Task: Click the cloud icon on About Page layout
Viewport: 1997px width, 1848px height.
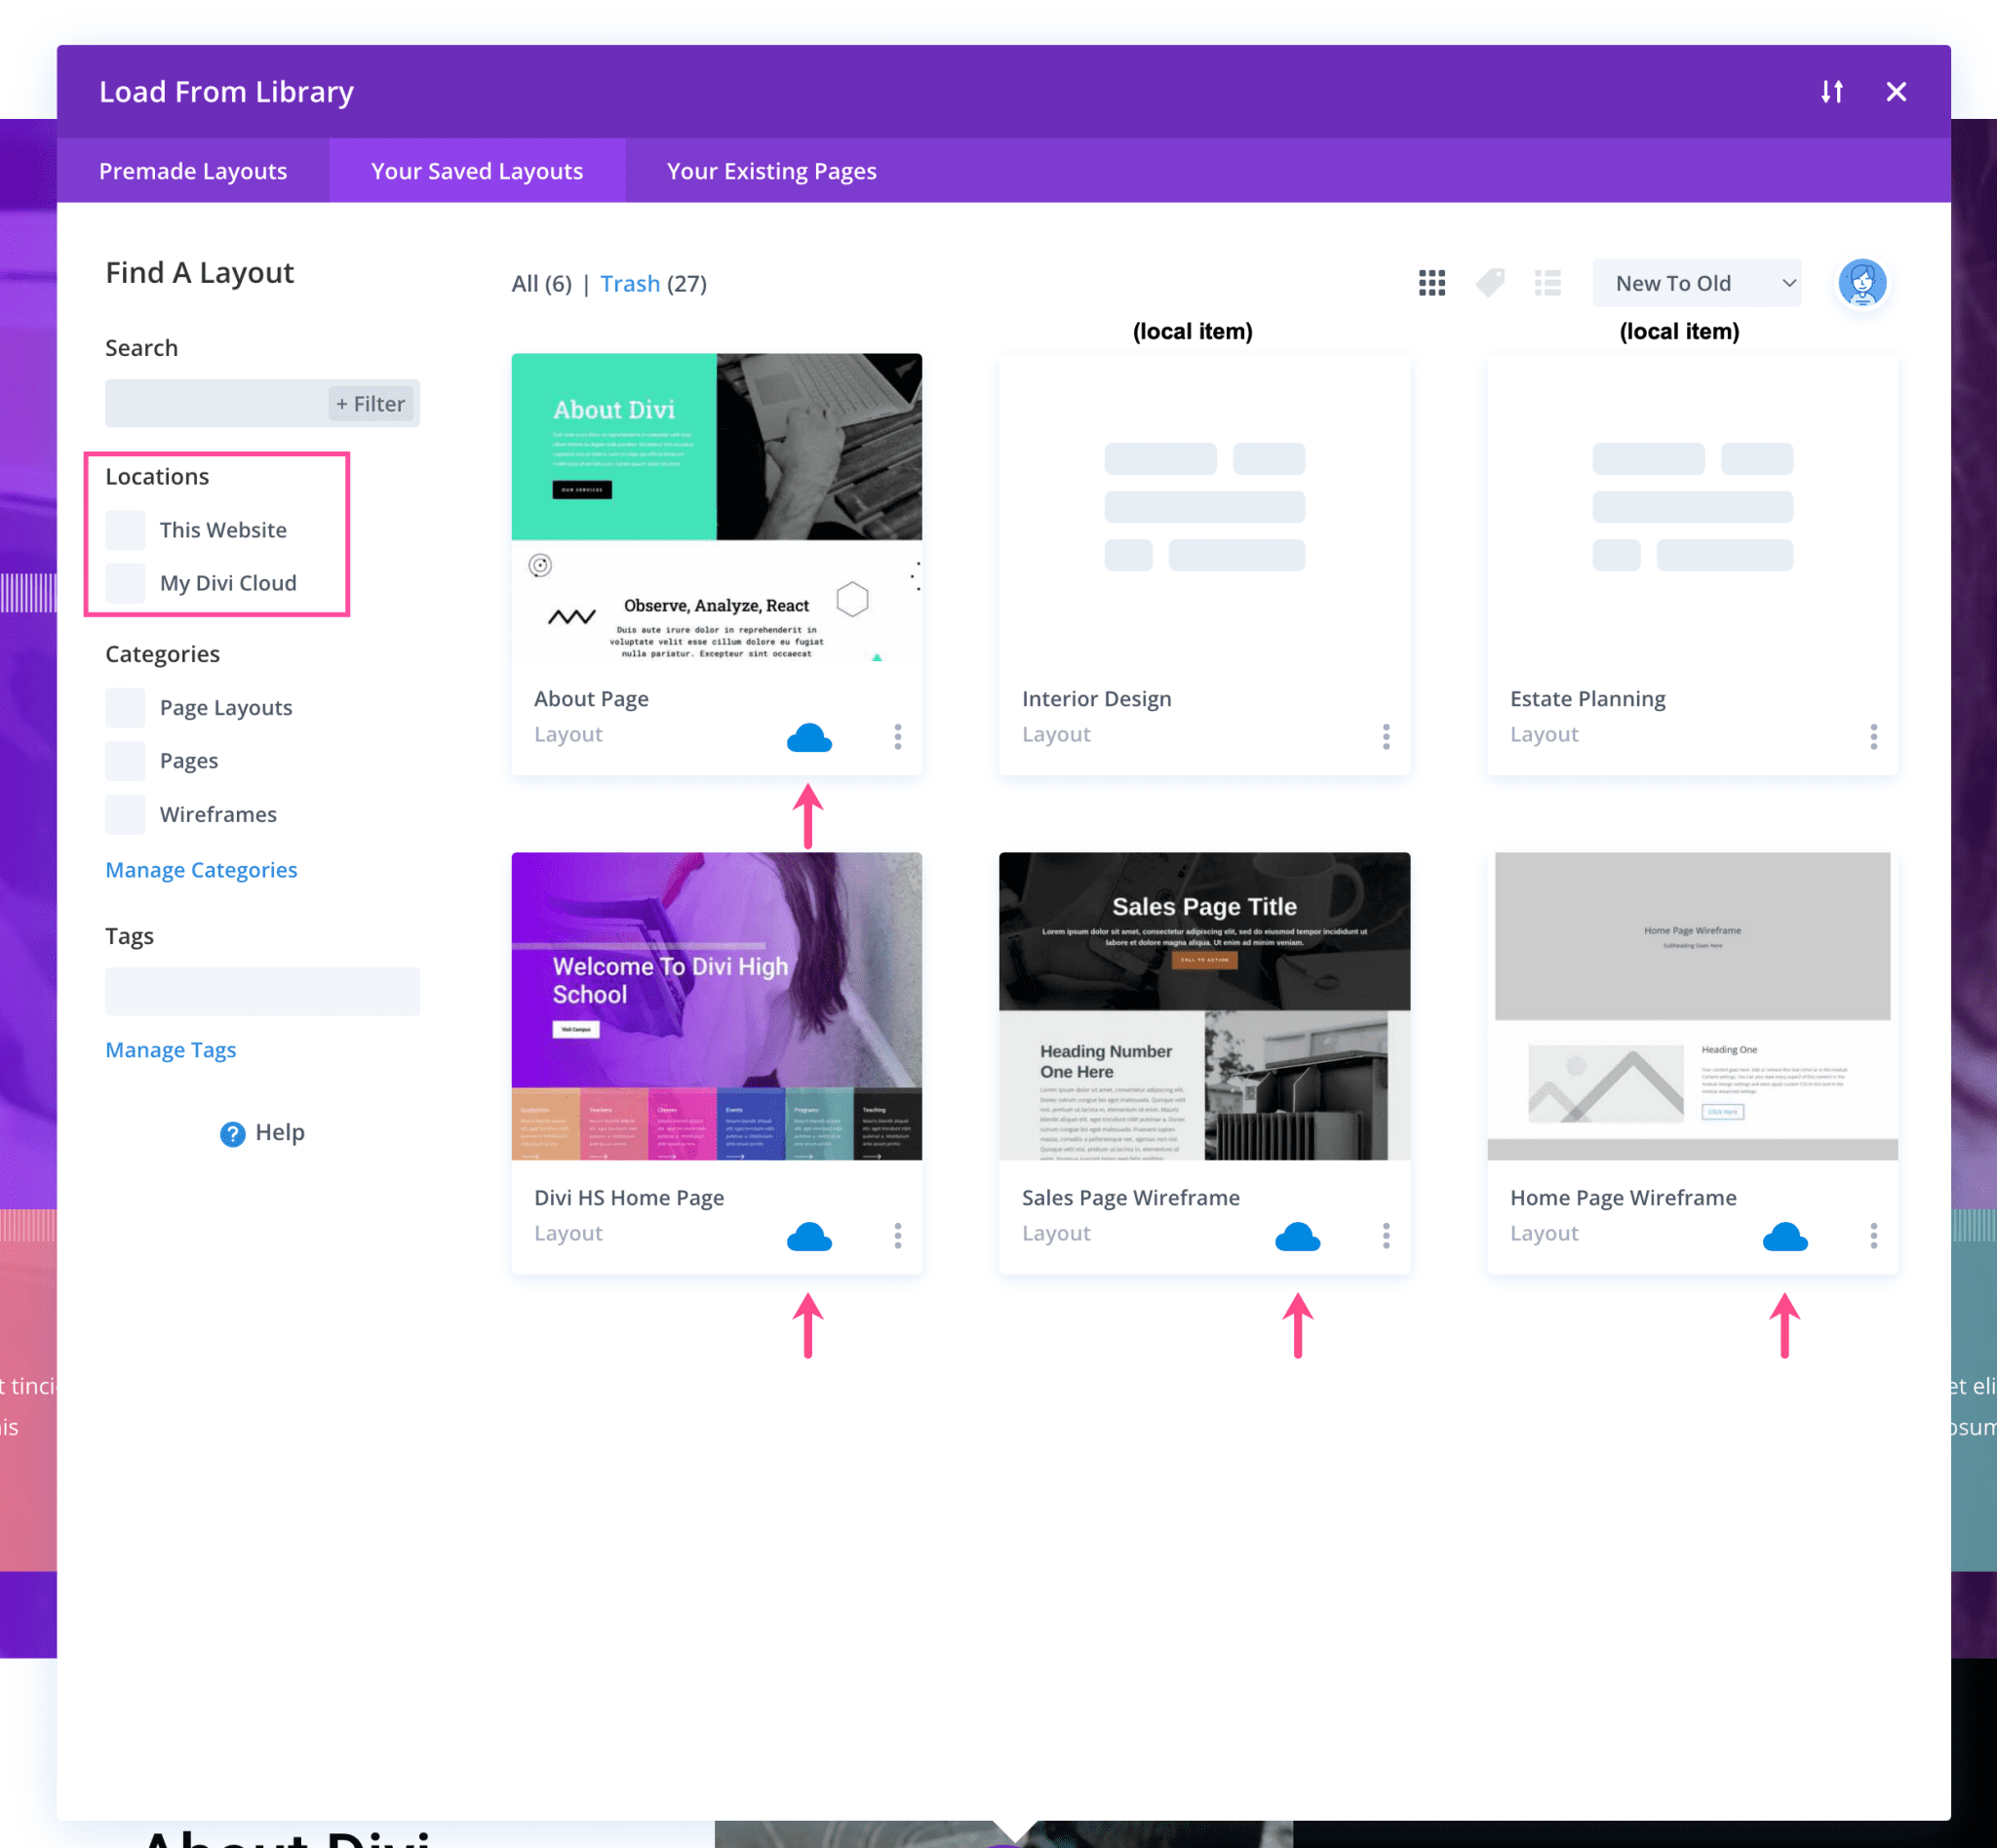Action: pyautogui.click(x=810, y=737)
